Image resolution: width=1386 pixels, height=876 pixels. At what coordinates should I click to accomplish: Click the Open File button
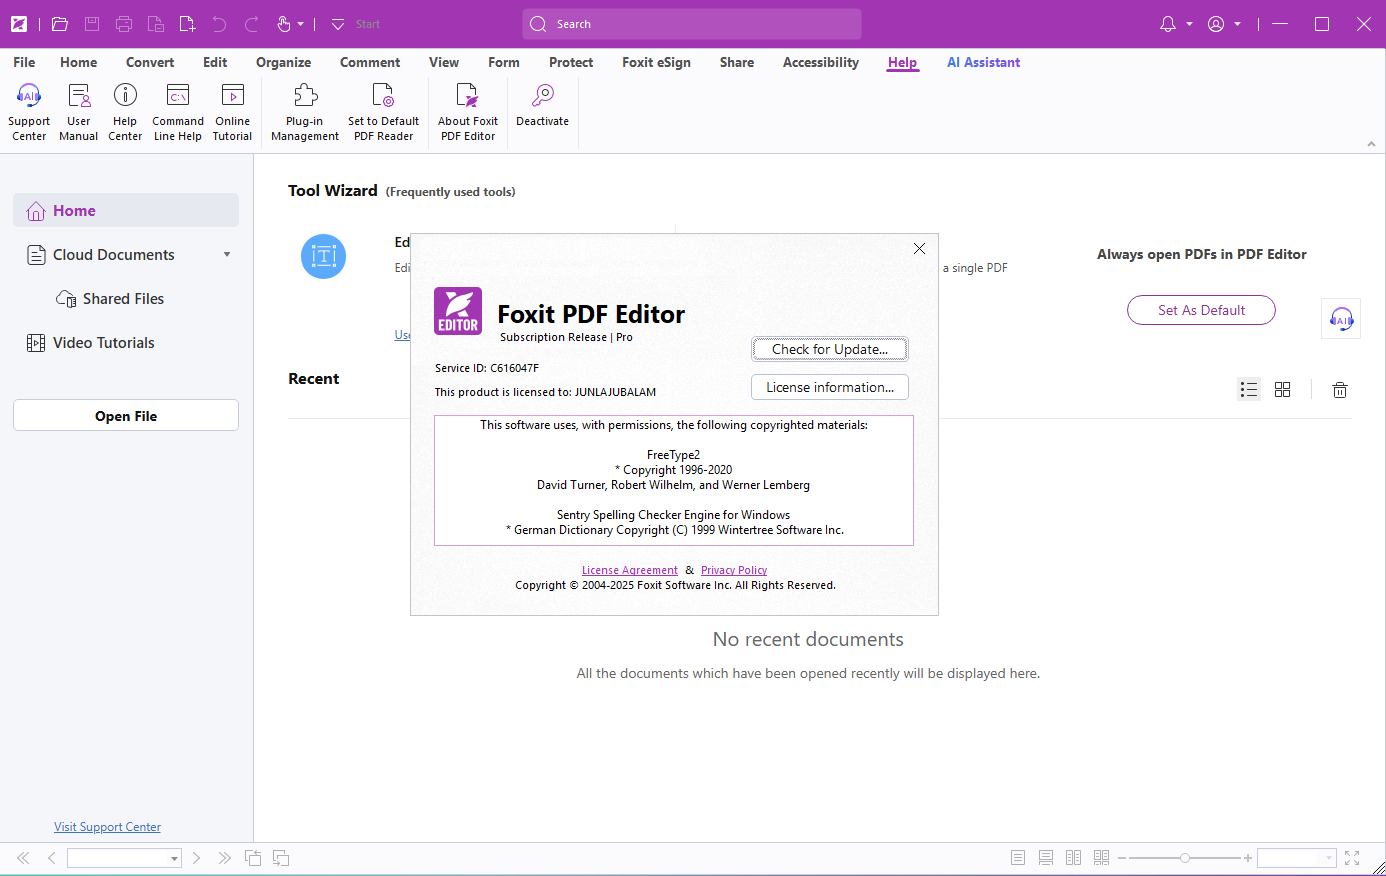126,415
